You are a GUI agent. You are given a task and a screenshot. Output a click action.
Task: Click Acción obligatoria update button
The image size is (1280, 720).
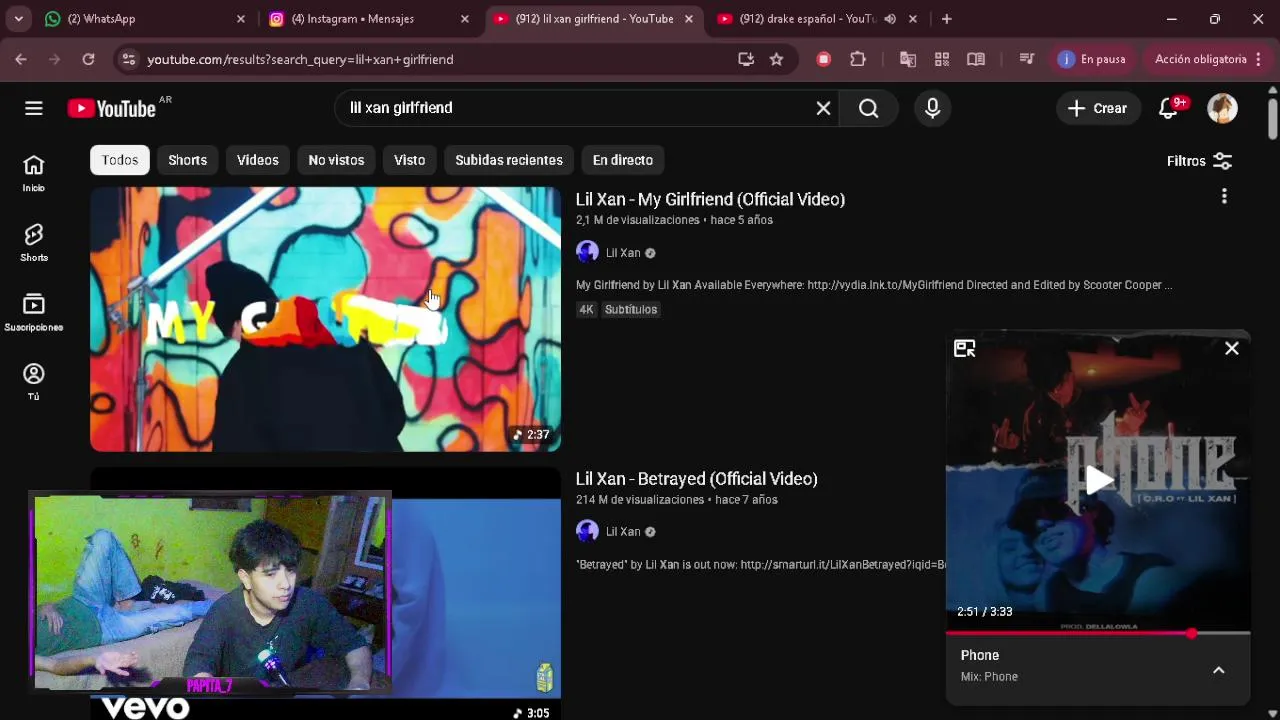1201,59
